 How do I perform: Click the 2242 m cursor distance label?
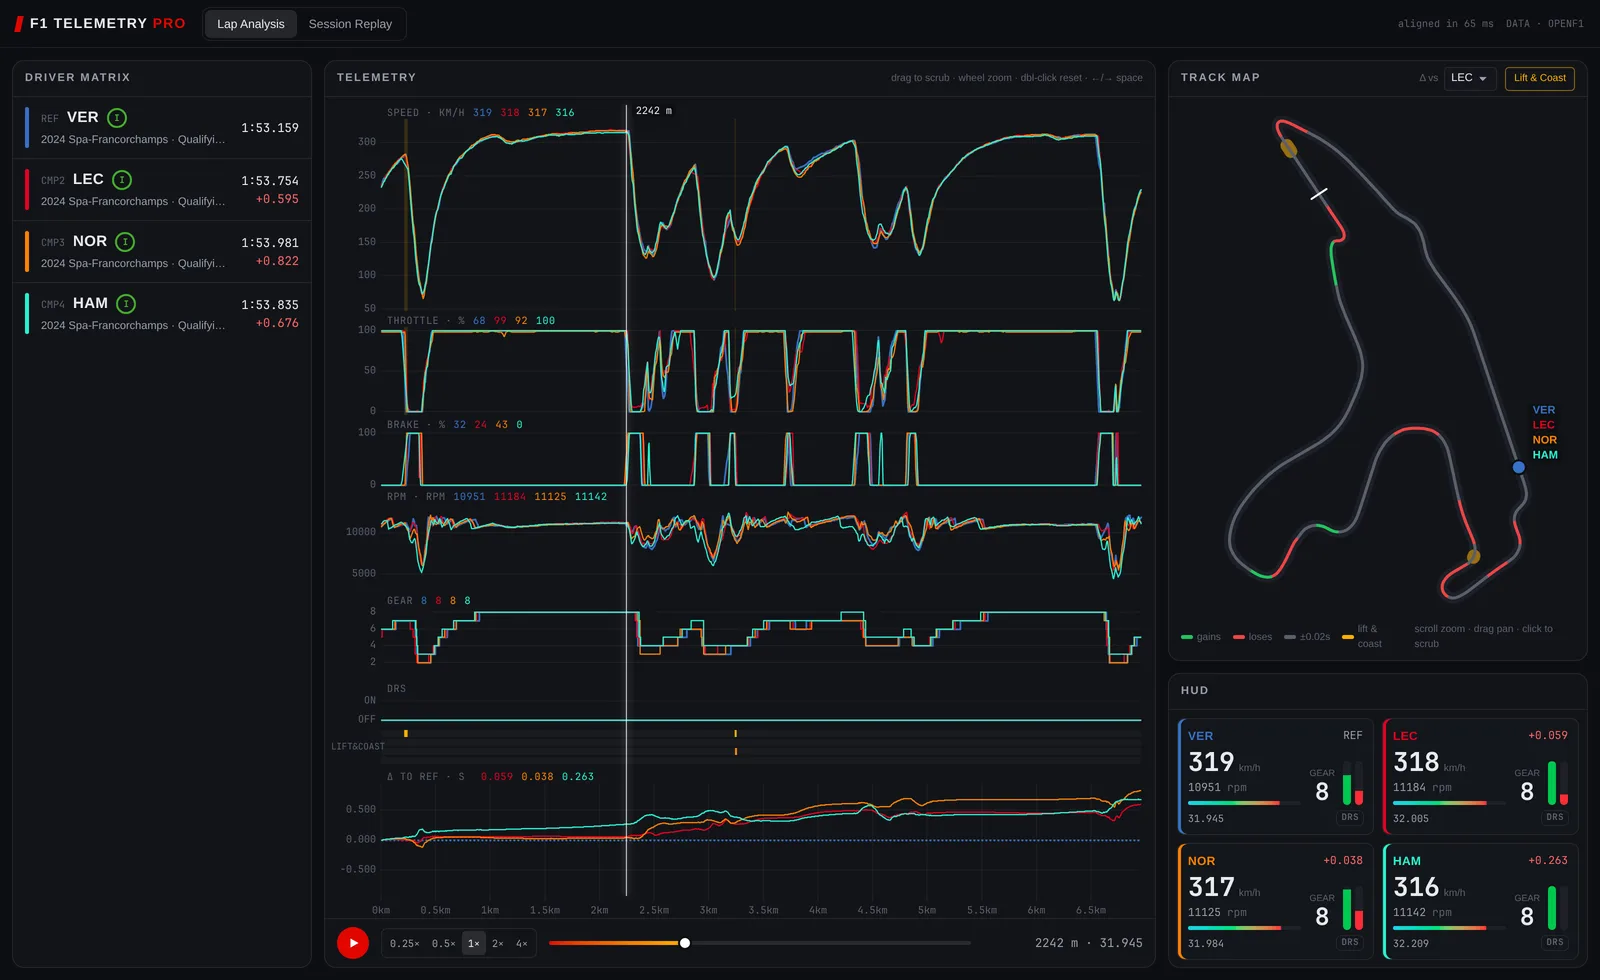[x=654, y=111]
